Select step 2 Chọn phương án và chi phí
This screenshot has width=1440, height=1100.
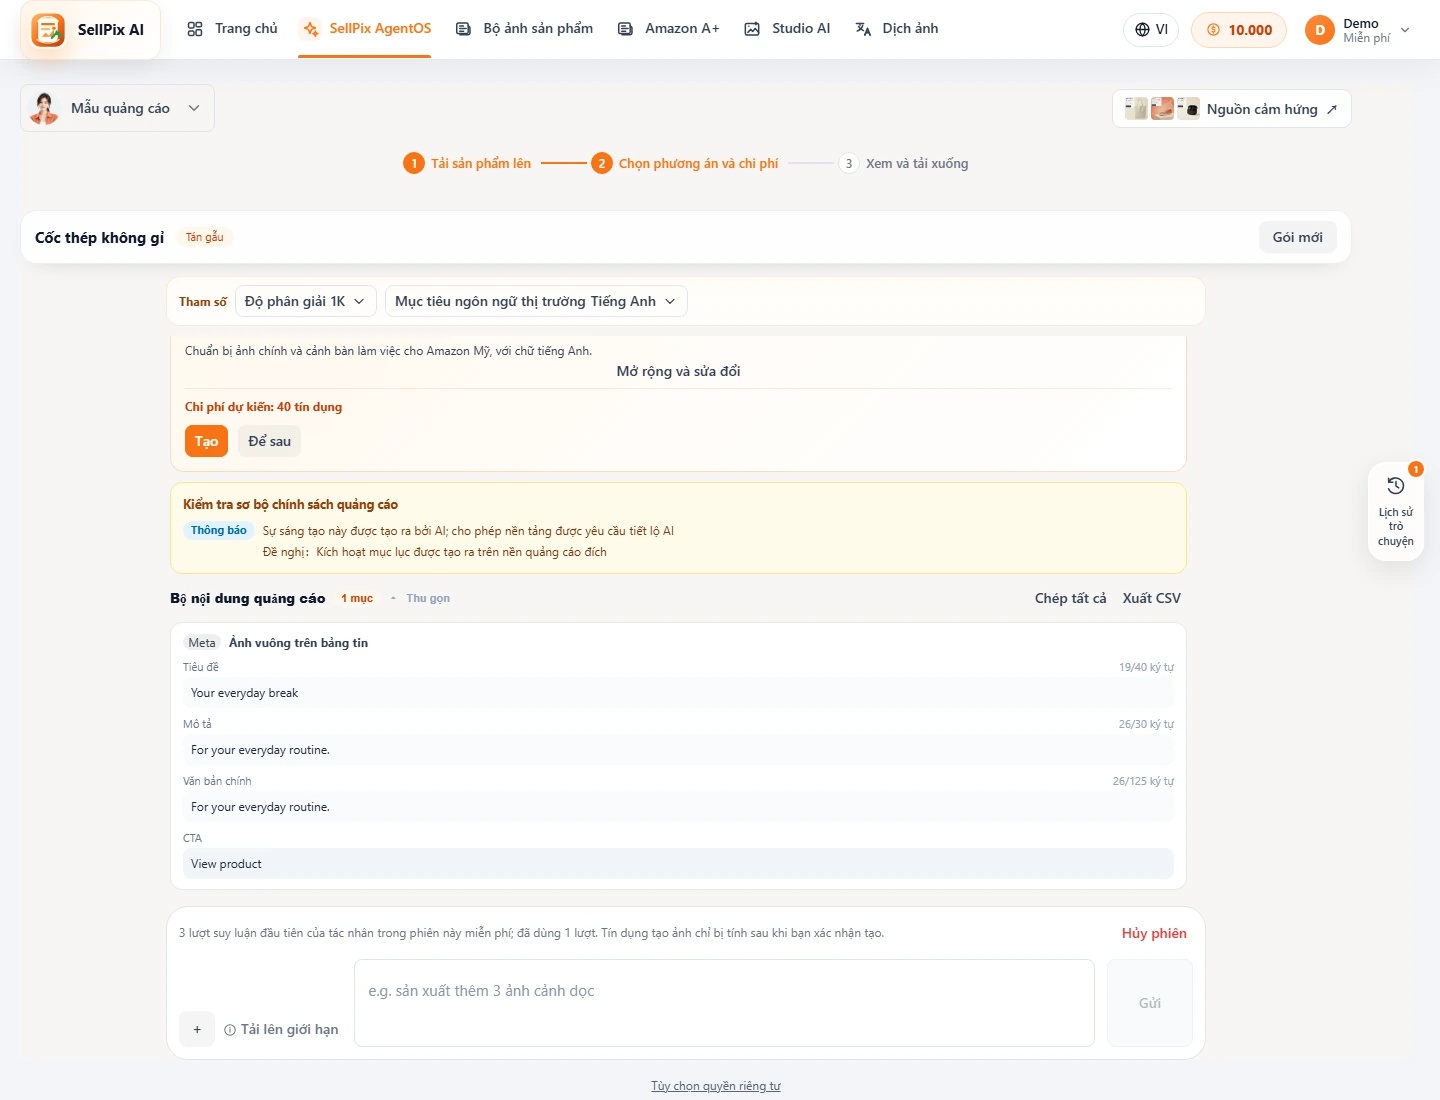click(x=685, y=163)
